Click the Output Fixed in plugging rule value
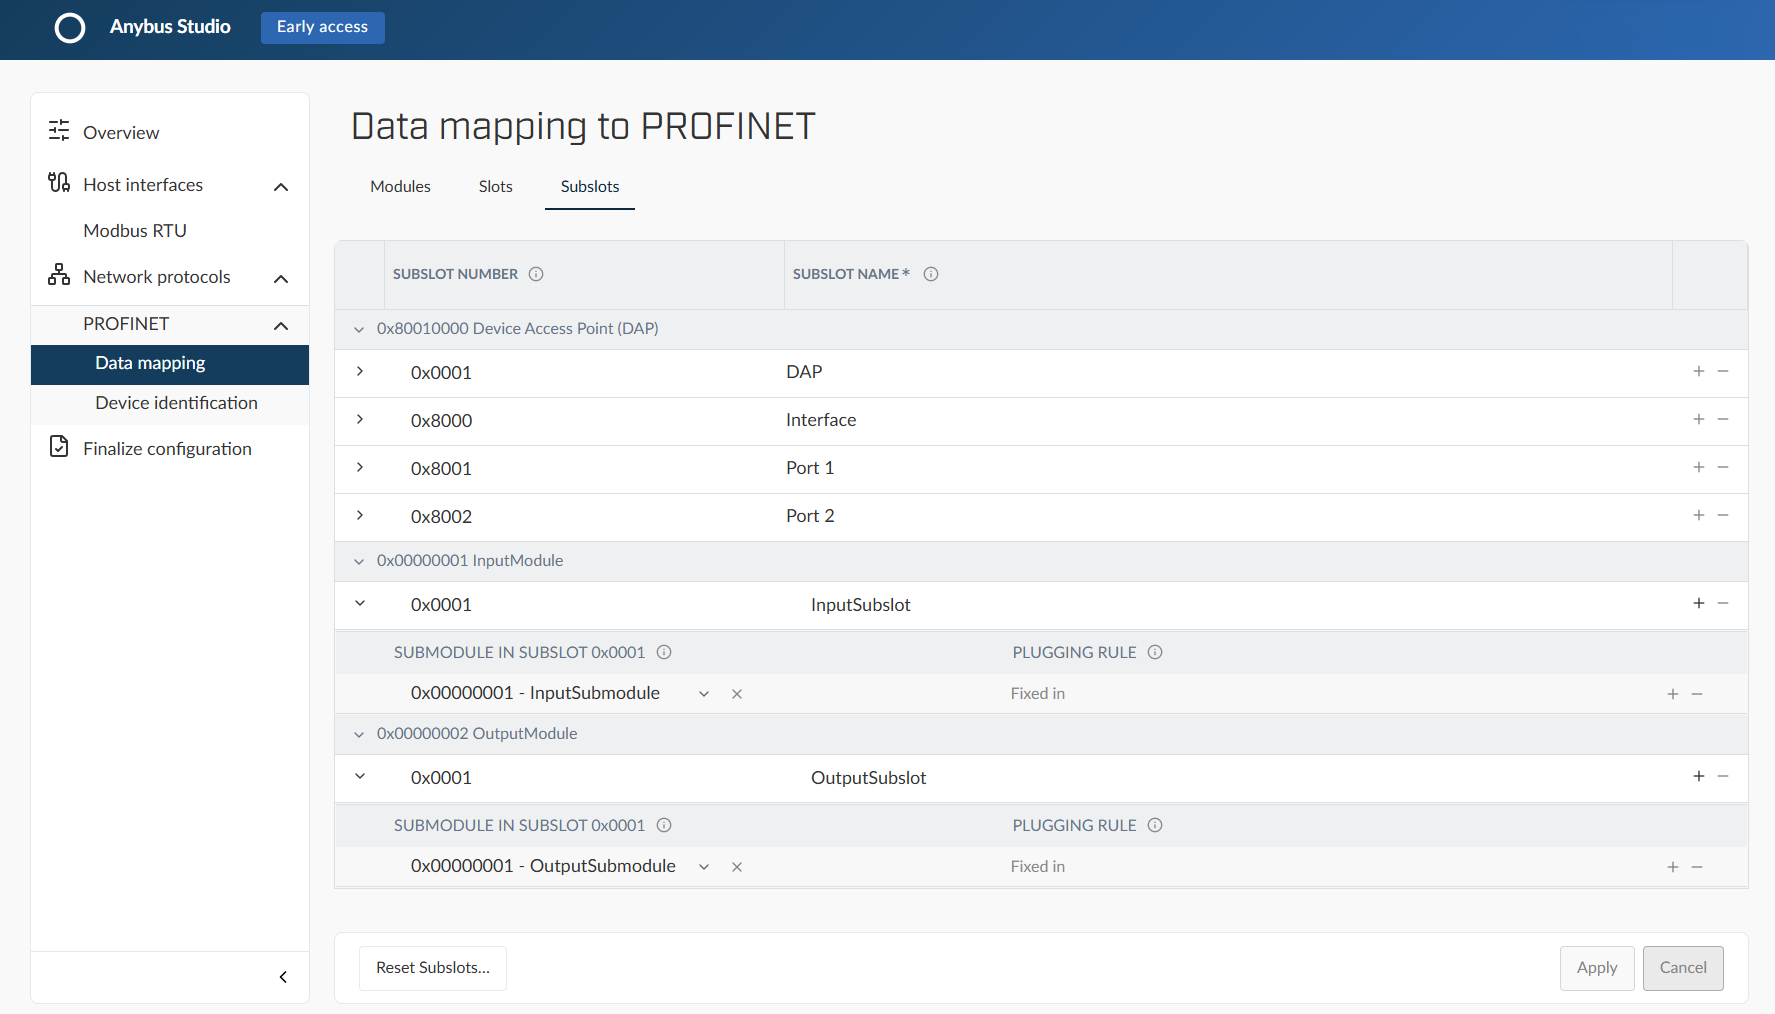The height and width of the screenshot is (1014, 1775). 1038,867
